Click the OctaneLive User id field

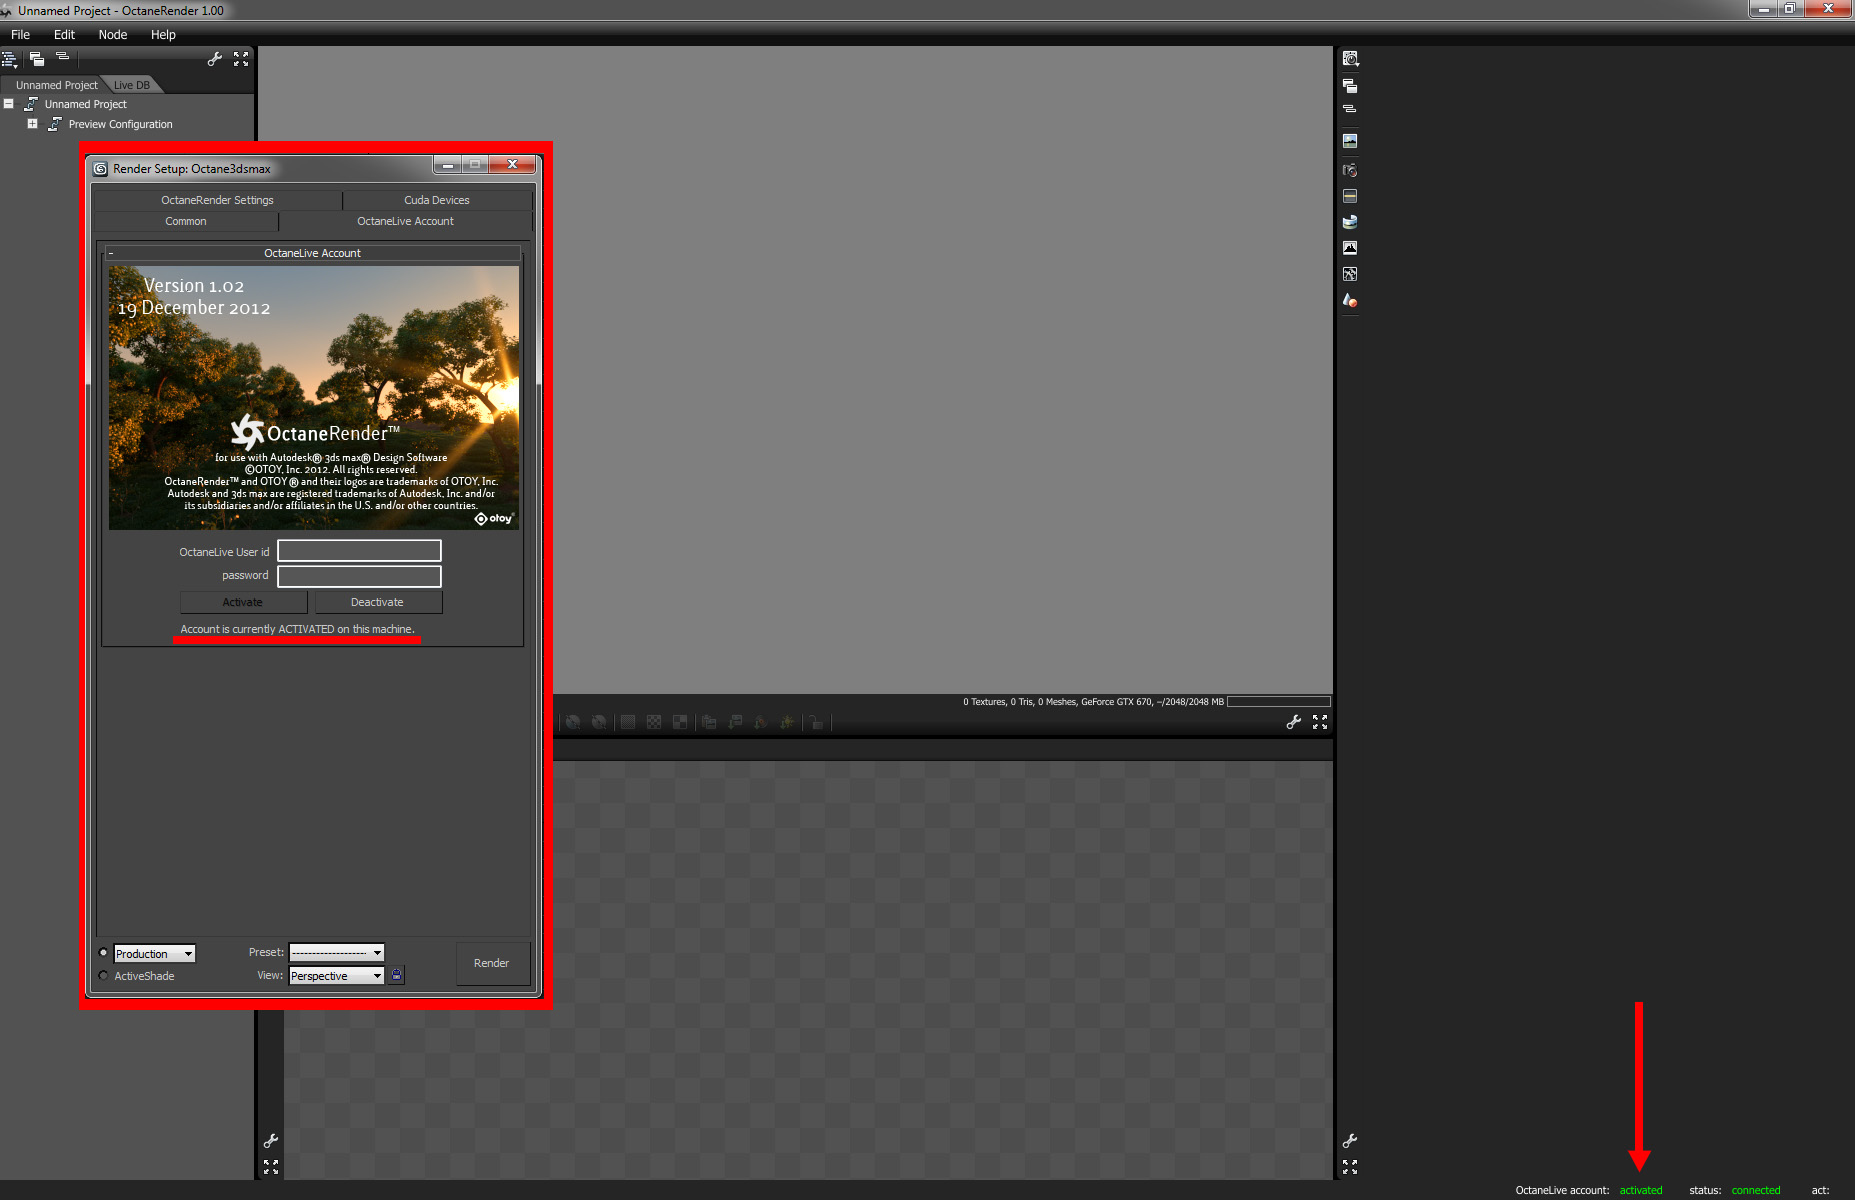click(359, 551)
